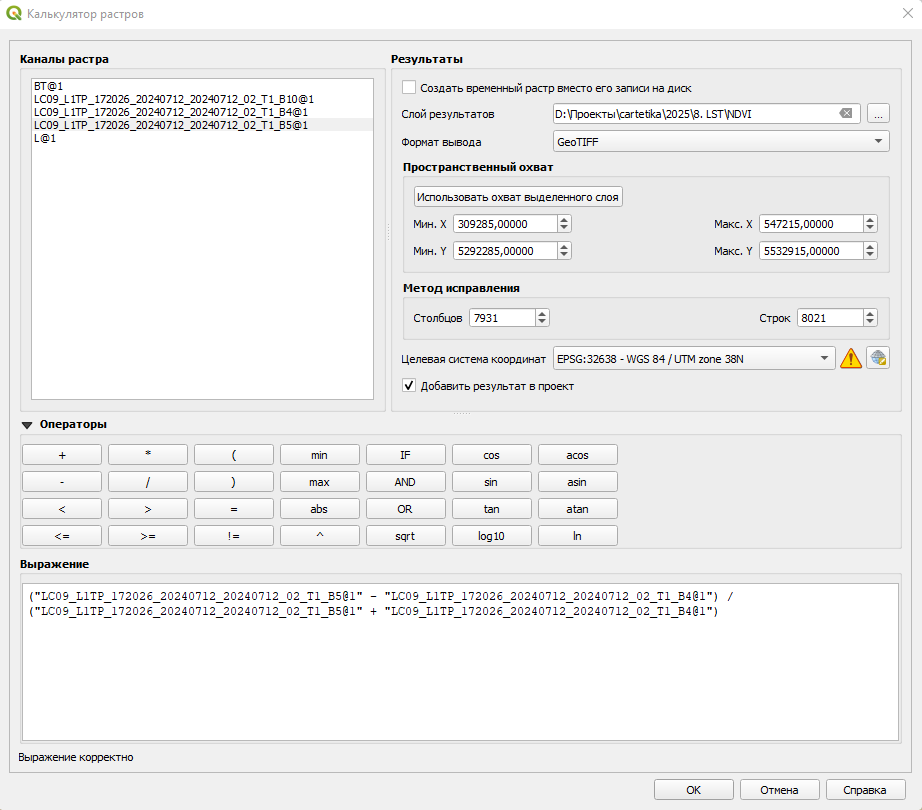The image size is (922, 810).
Task: Insert the multiplication operator
Action: point(148,455)
